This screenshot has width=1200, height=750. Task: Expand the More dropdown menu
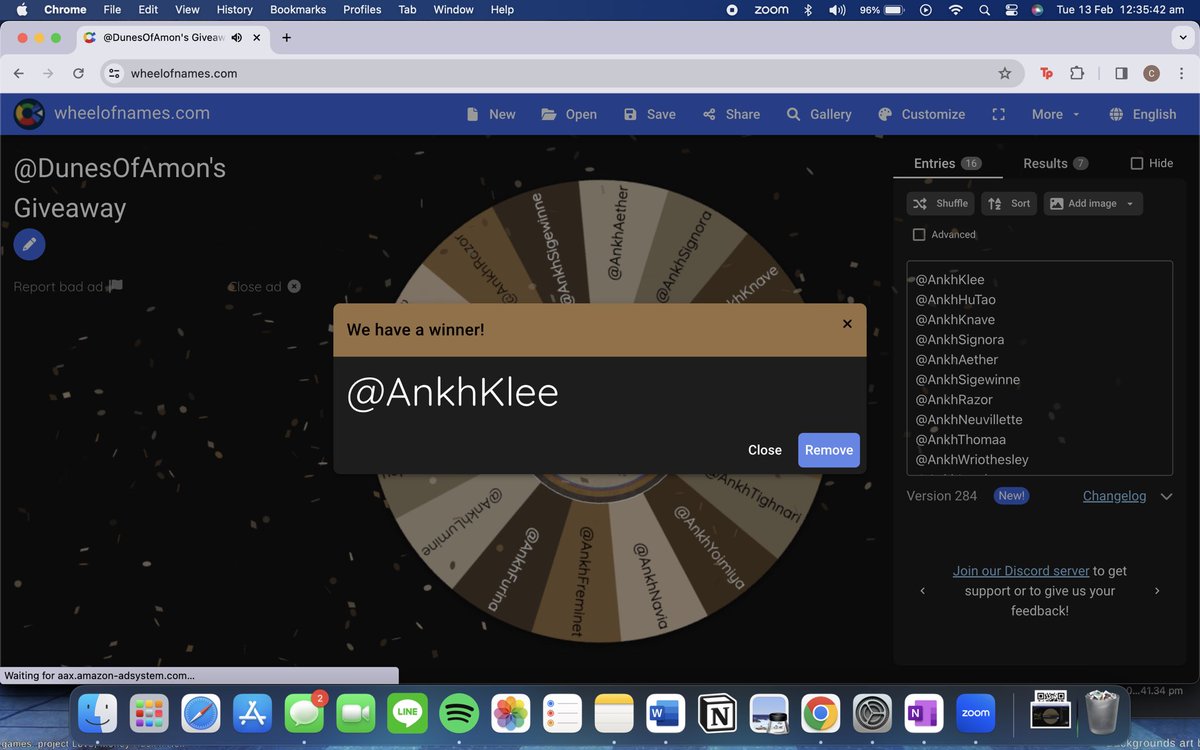tap(1056, 114)
